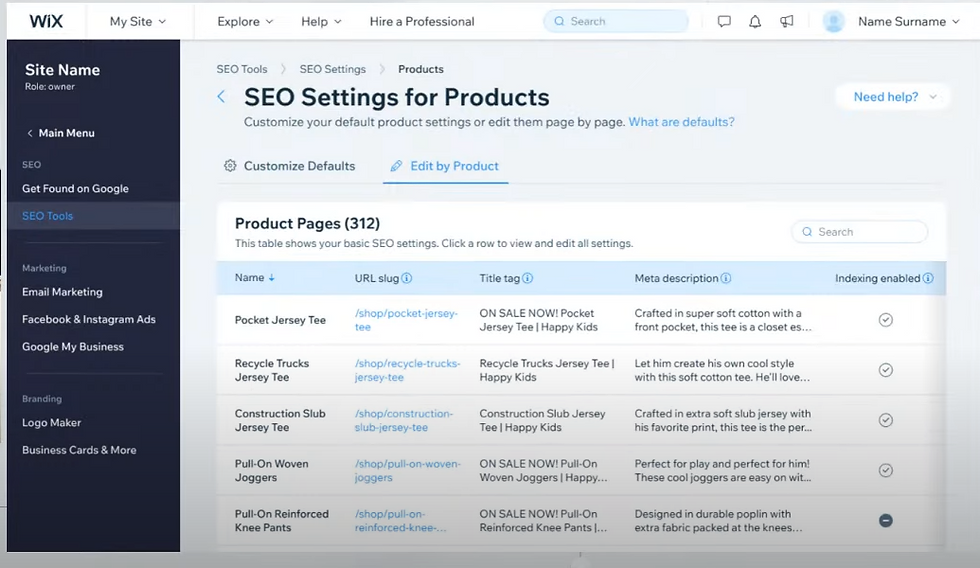This screenshot has width=980, height=568.
Task: Toggle indexing for Pocket Jersey Tee
Action: [x=886, y=320]
